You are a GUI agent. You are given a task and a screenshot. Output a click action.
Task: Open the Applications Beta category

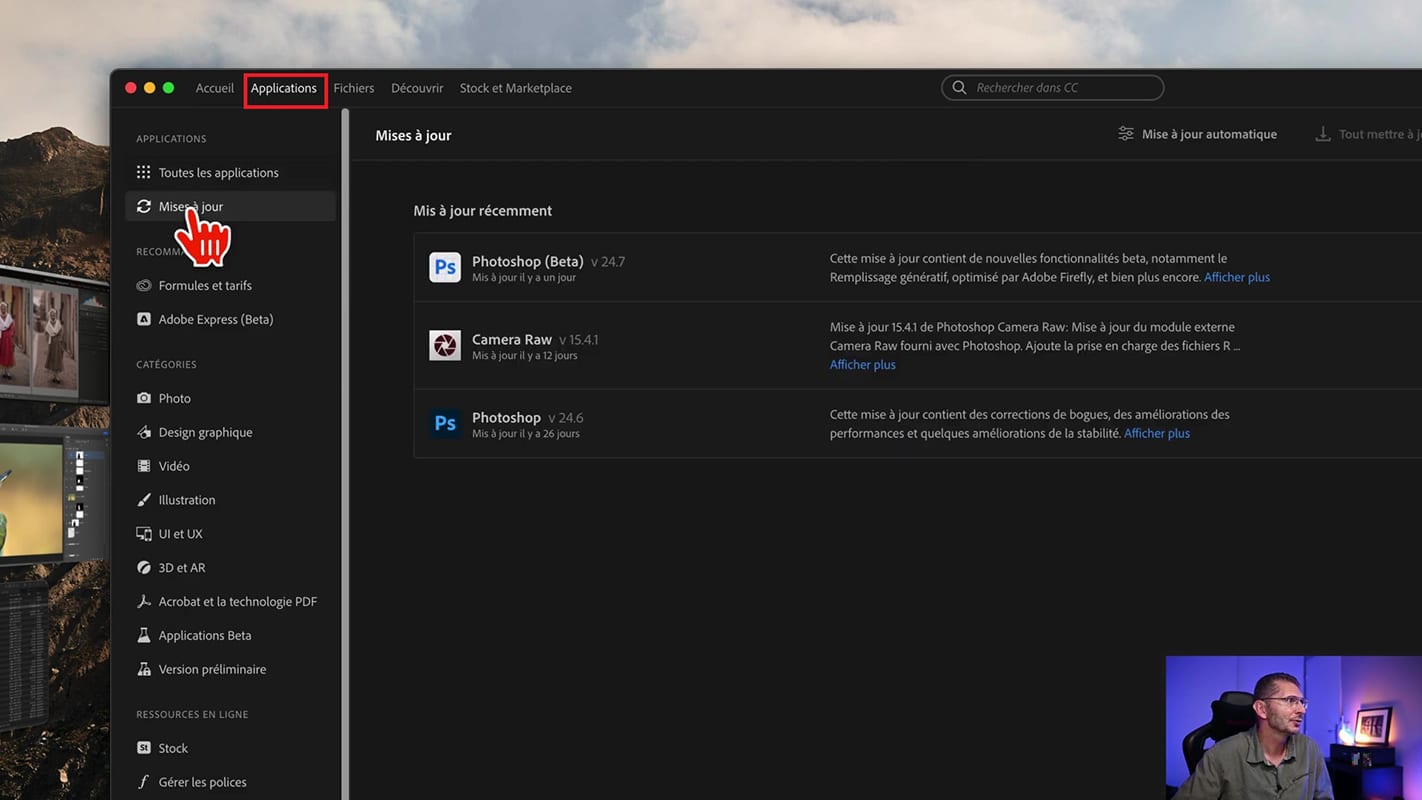(x=231, y=635)
